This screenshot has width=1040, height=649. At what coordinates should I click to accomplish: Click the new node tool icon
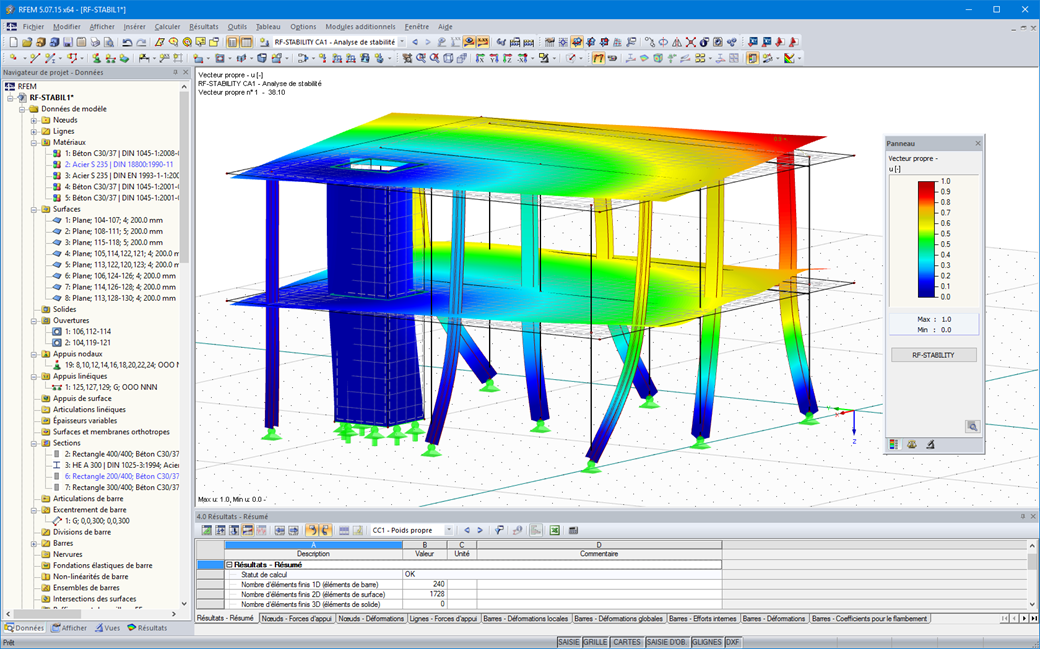(13, 58)
